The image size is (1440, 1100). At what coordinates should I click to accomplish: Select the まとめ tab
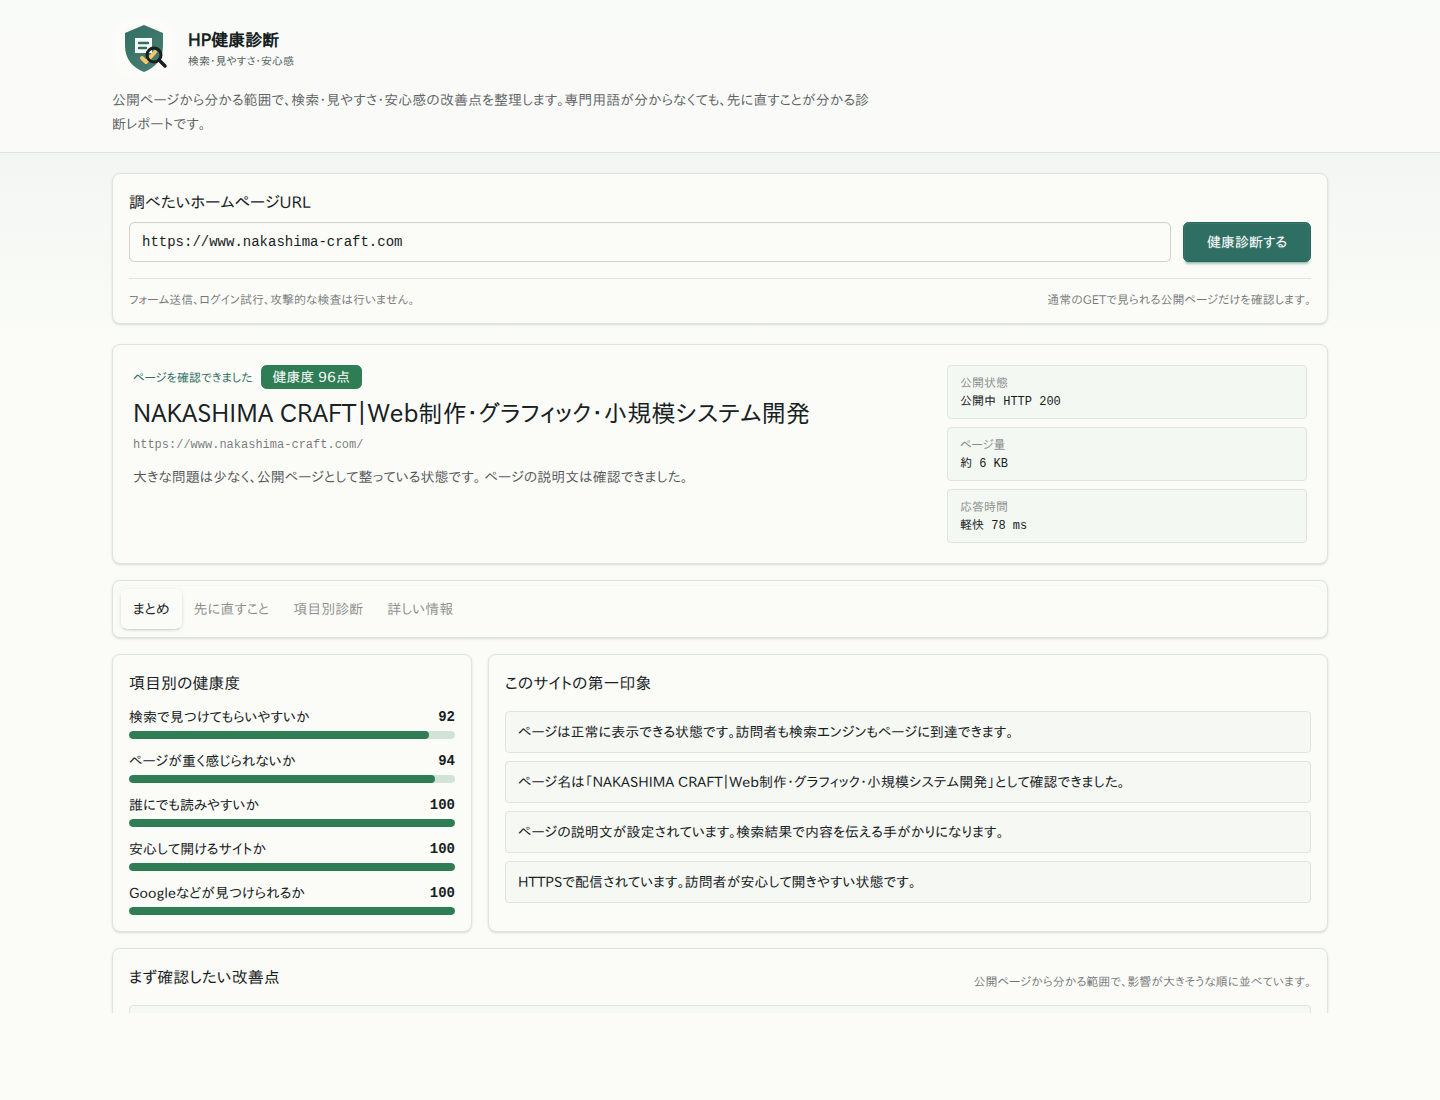pyautogui.click(x=151, y=609)
